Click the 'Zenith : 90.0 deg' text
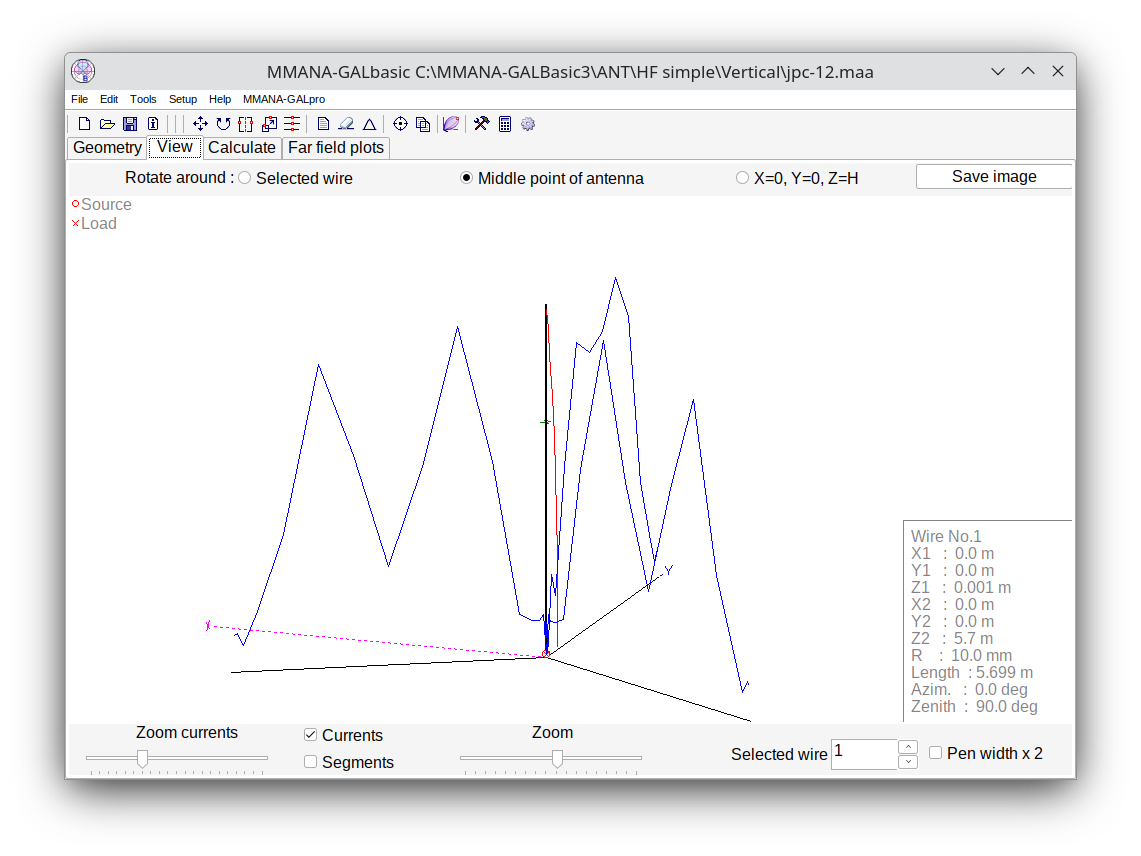The image size is (1141, 856). click(x=974, y=706)
